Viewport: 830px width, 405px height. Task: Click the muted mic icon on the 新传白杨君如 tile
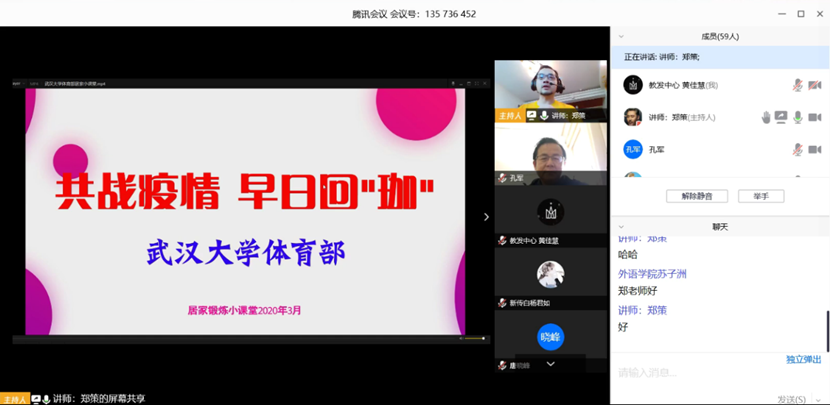pos(502,303)
